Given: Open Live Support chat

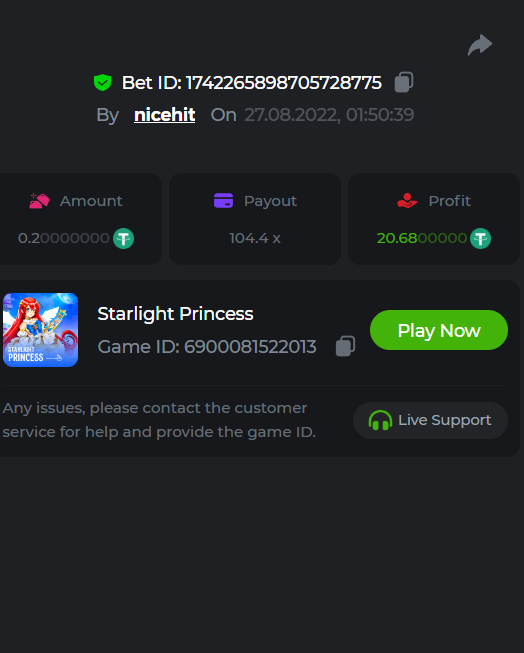Looking at the screenshot, I should (x=430, y=420).
